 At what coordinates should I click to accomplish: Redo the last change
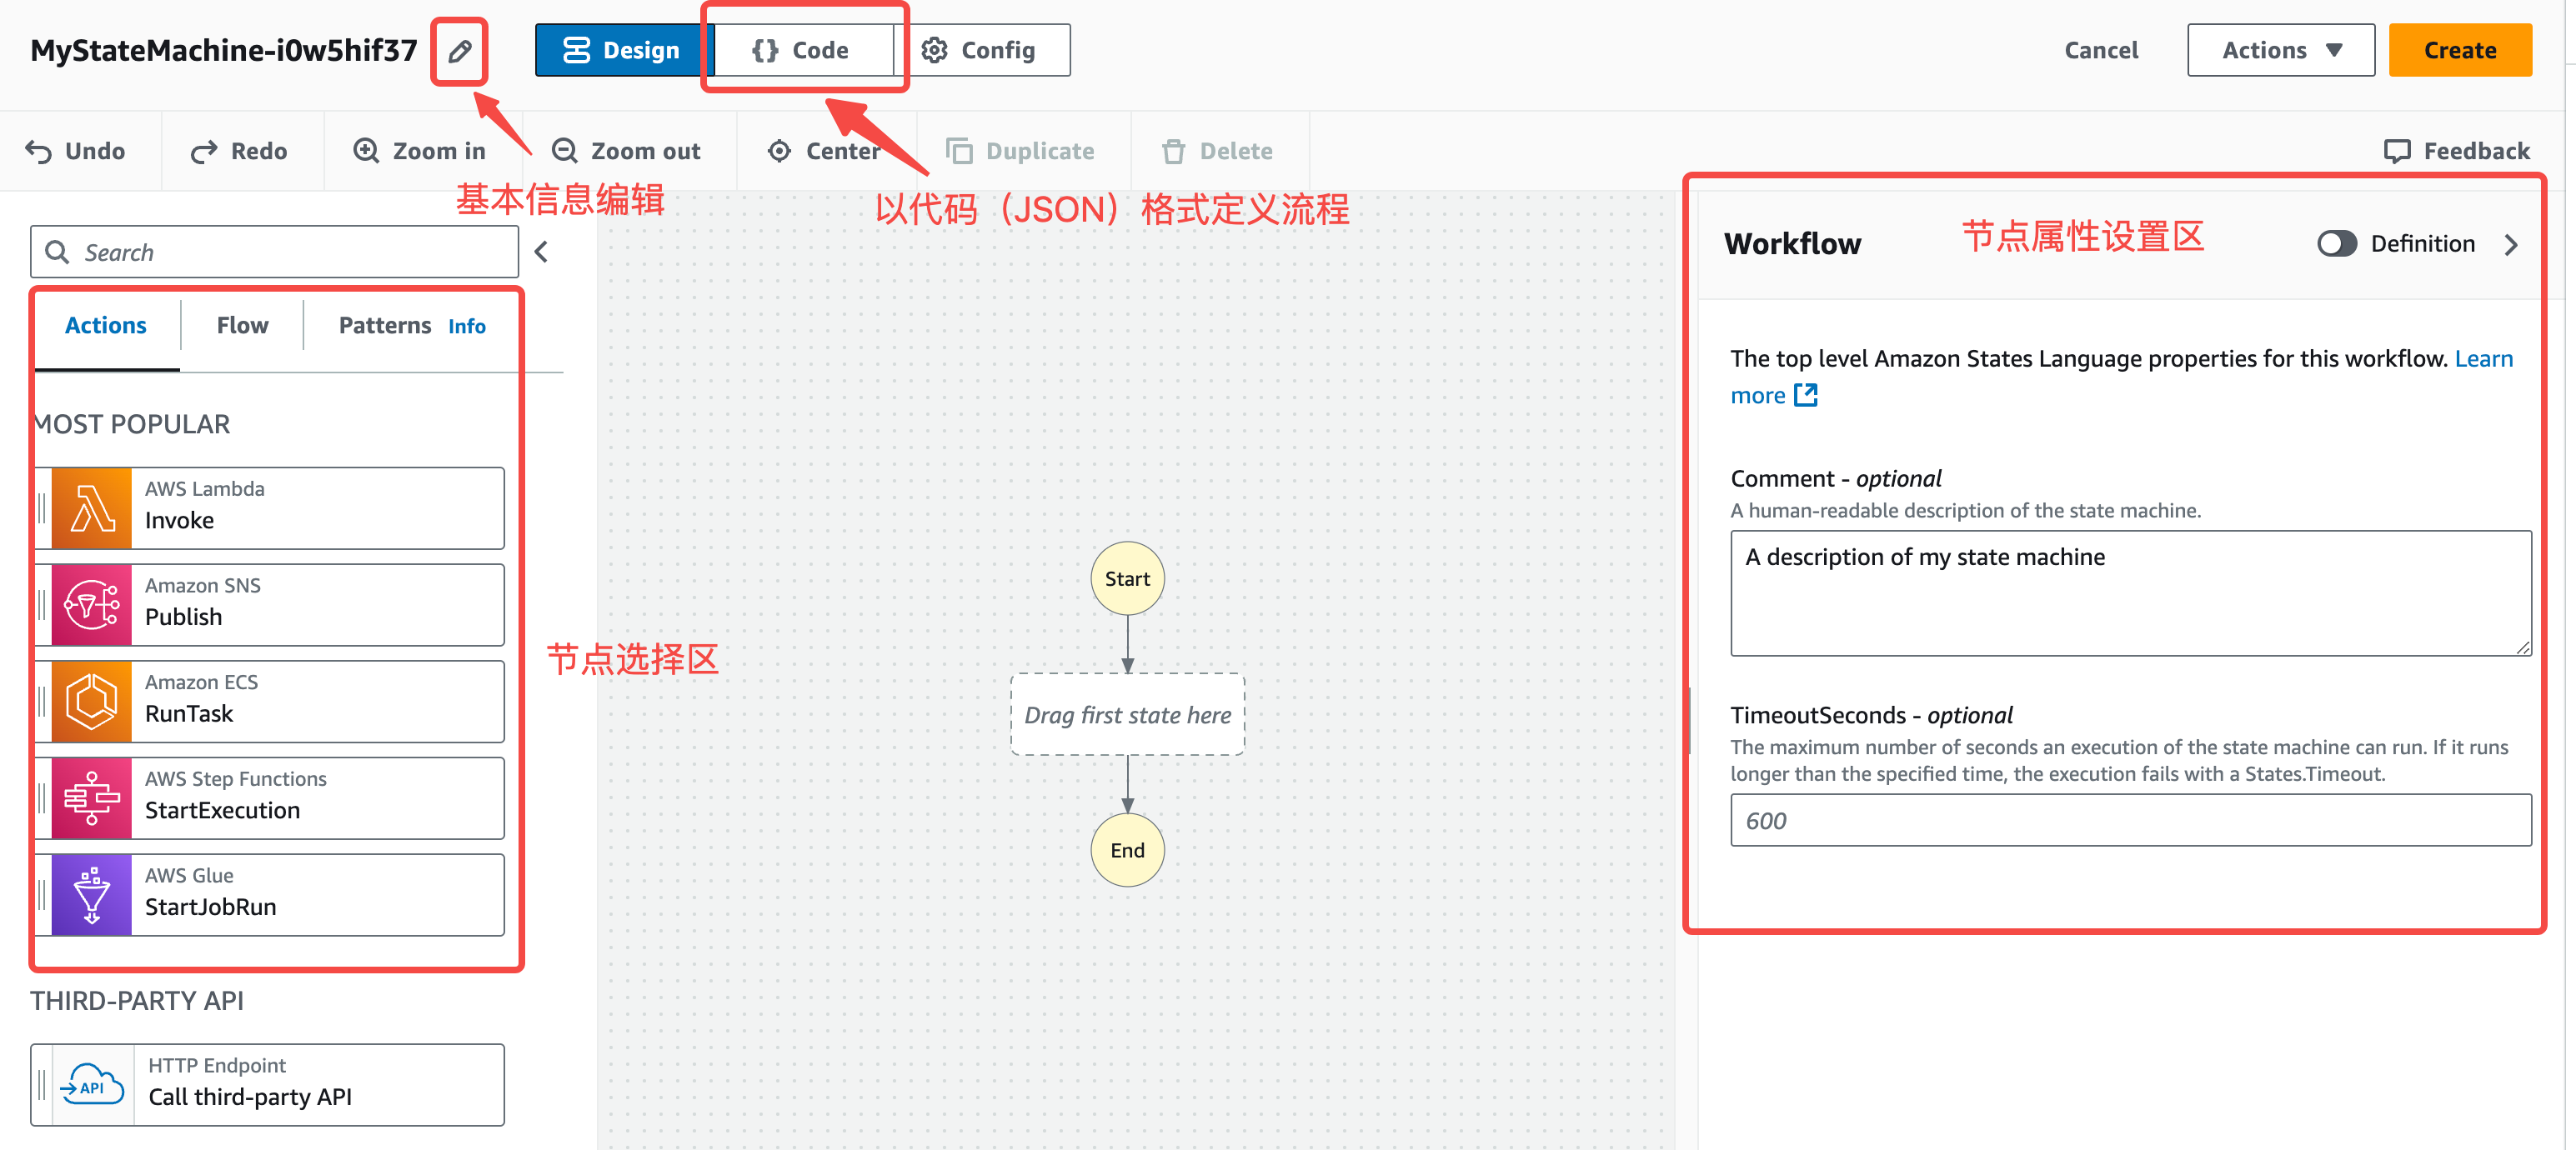coord(239,151)
